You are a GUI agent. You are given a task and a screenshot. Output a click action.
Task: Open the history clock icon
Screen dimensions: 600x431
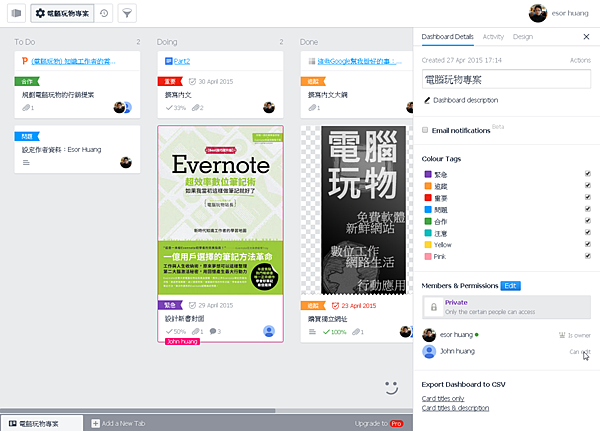[x=104, y=13]
